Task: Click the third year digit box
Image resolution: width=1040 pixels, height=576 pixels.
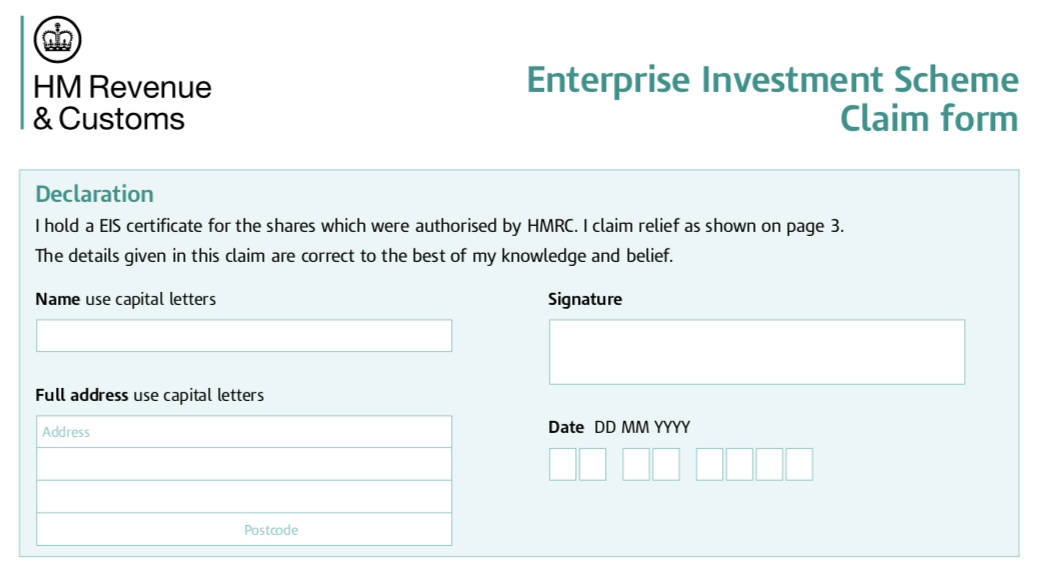Action: (769, 465)
